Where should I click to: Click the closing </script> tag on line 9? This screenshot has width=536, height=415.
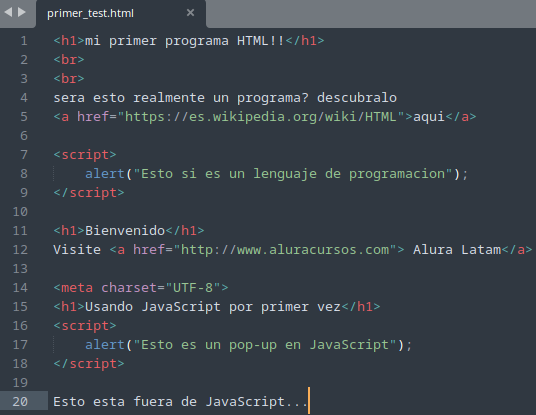[89, 193]
